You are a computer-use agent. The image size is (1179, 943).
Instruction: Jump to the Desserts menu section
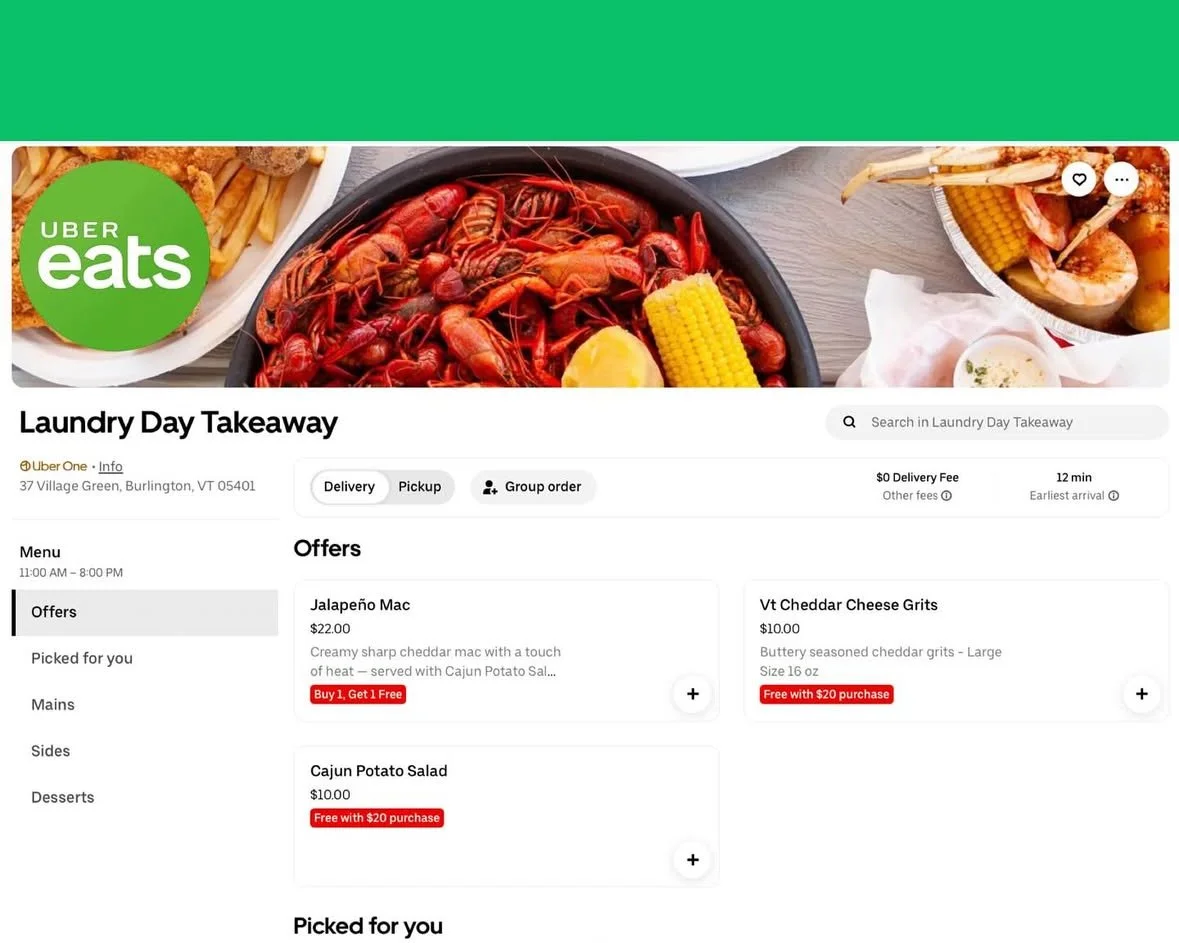tap(145, 797)
